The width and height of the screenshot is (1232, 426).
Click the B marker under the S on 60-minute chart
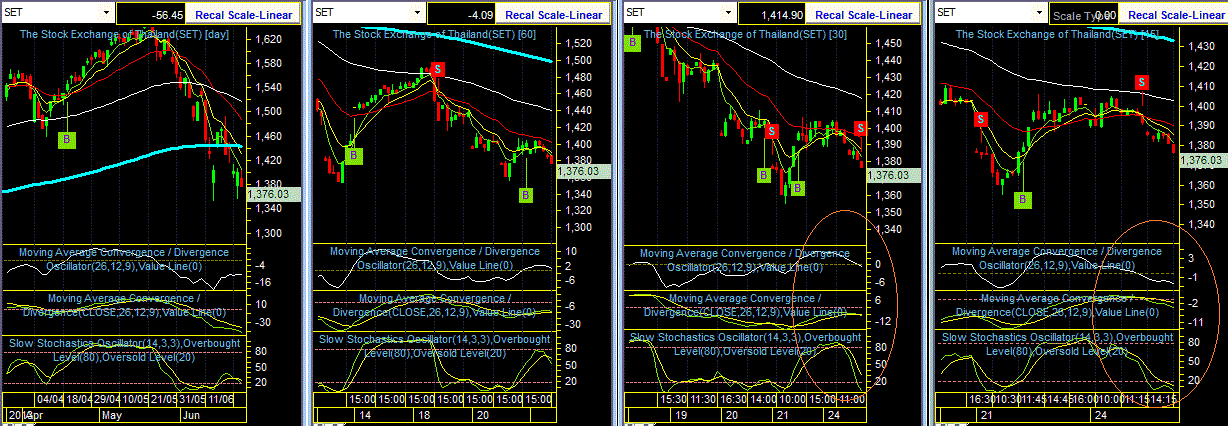[354, 156]
